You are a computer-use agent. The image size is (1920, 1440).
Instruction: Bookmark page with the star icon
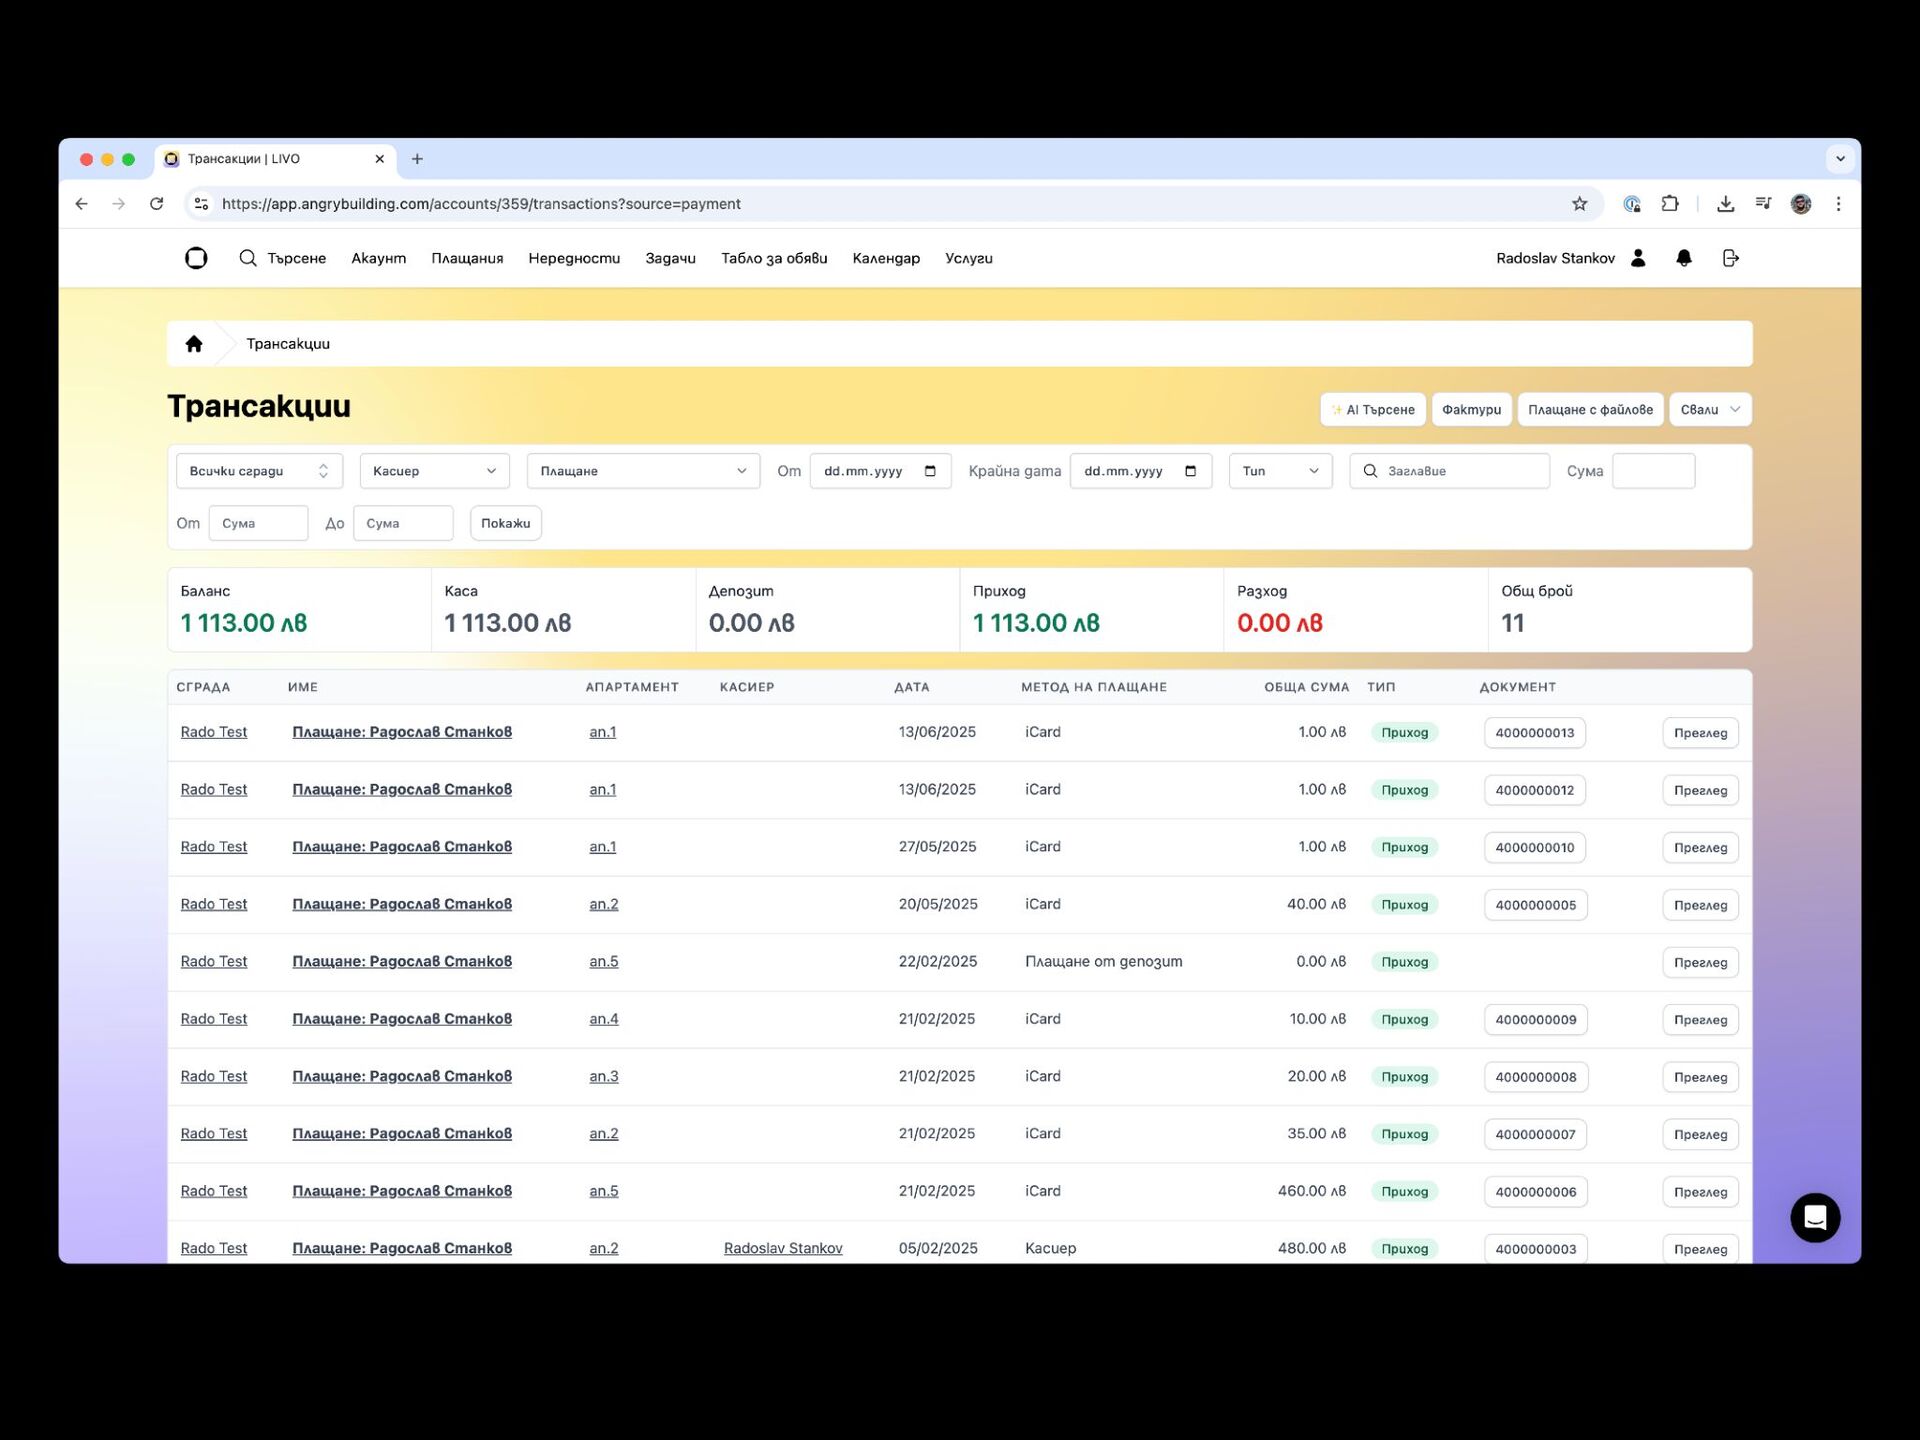click(x=1580, y=204)
